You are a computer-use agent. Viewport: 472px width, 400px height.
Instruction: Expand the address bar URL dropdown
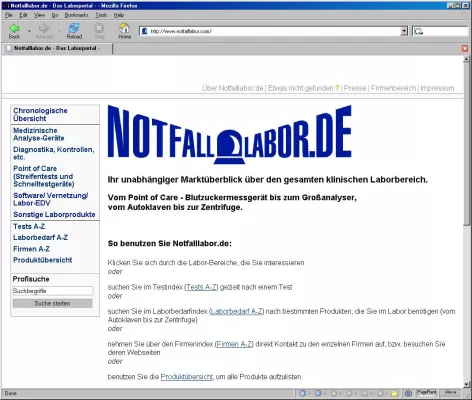404,31
